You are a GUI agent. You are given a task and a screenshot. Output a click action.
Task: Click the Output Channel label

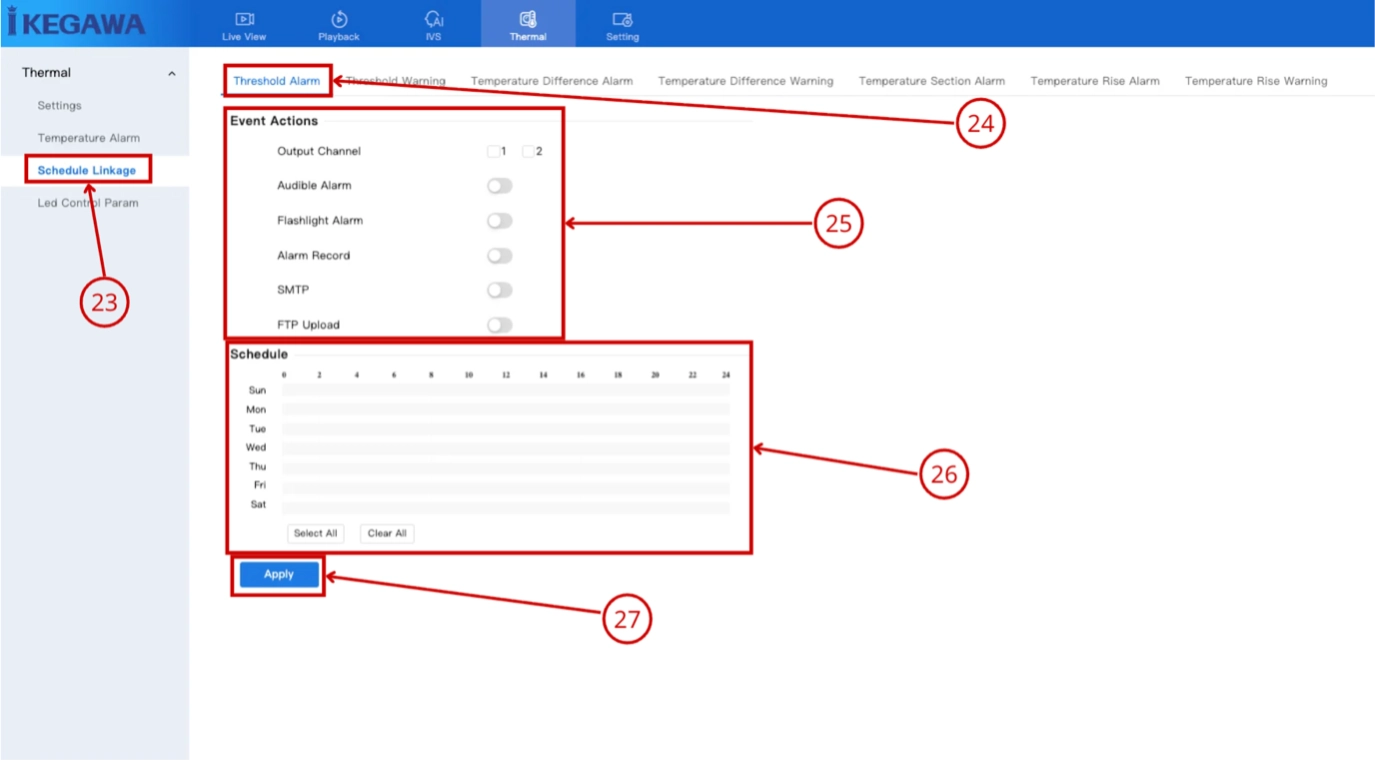[319, 152]
